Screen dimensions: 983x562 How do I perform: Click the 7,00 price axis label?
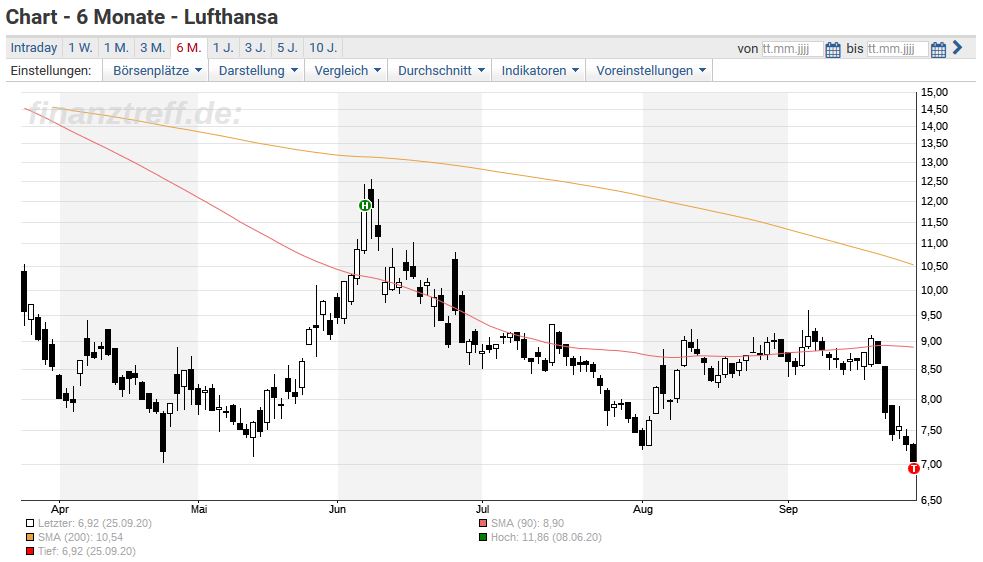click(934, 464)
